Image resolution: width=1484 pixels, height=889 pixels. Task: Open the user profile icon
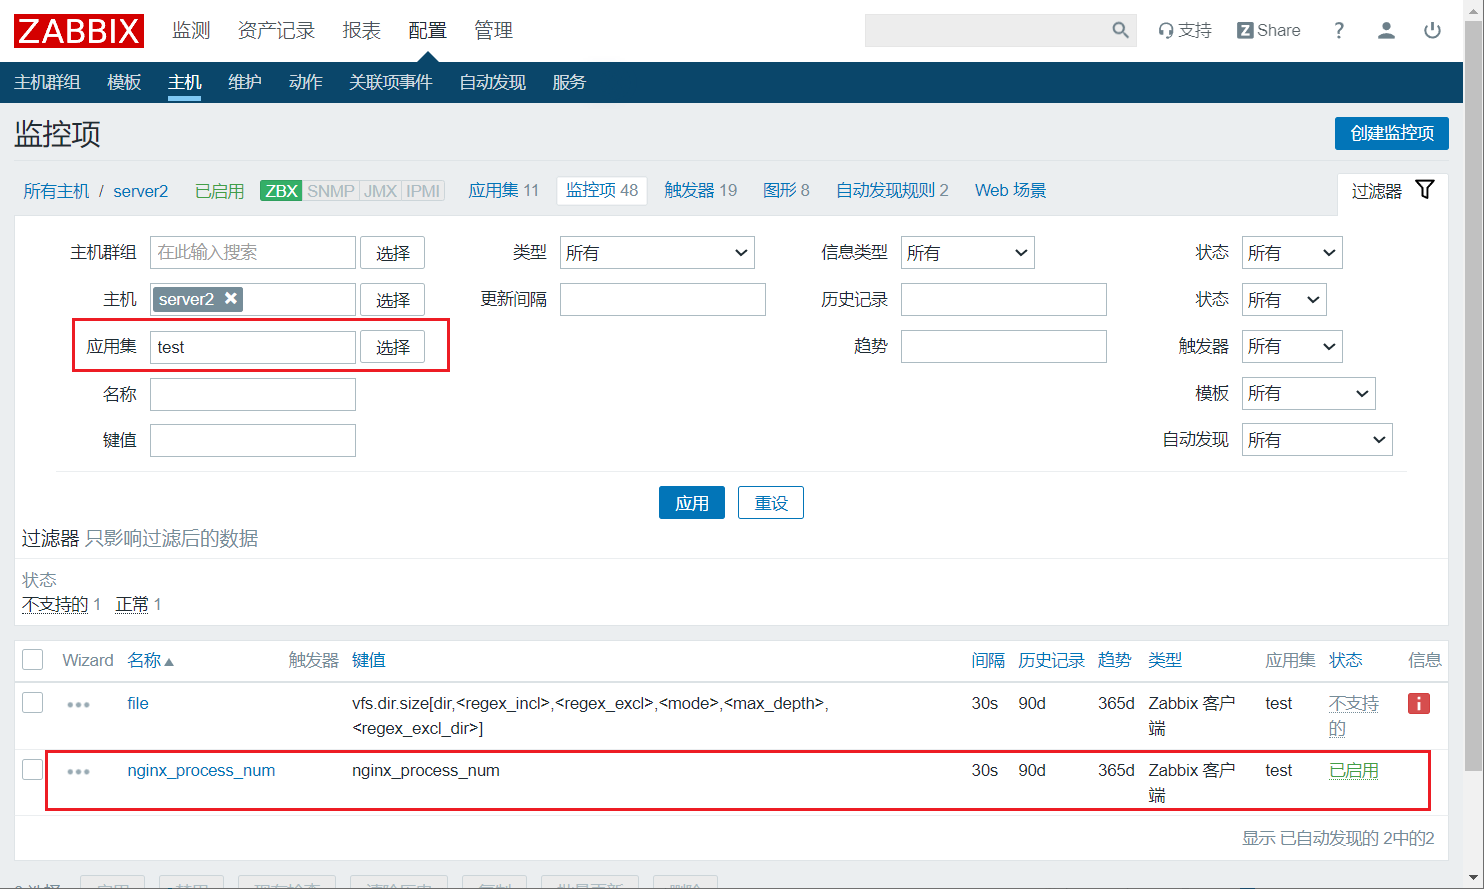coord(1386,31)
